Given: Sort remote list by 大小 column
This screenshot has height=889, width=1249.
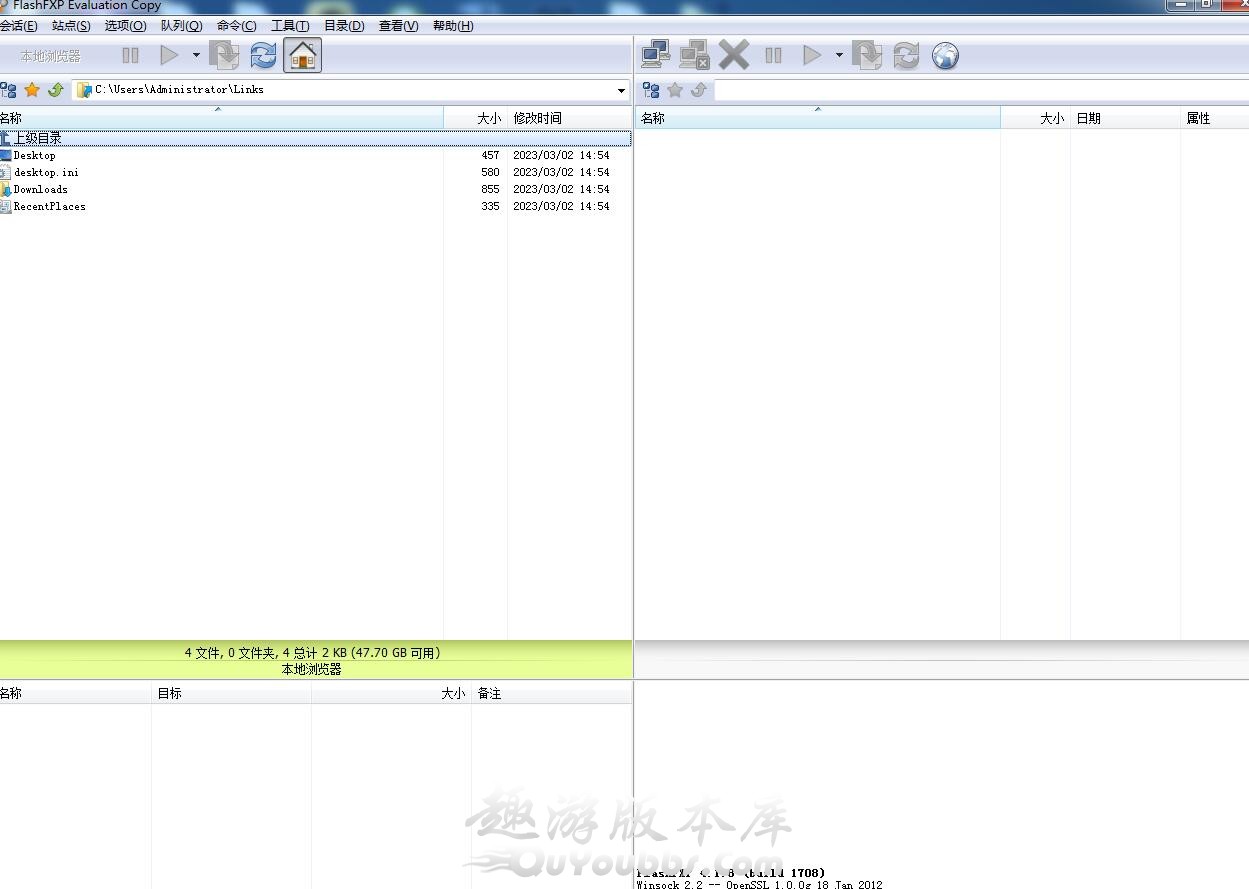Looking at the screenshot, I should (x=1036, y=118).
